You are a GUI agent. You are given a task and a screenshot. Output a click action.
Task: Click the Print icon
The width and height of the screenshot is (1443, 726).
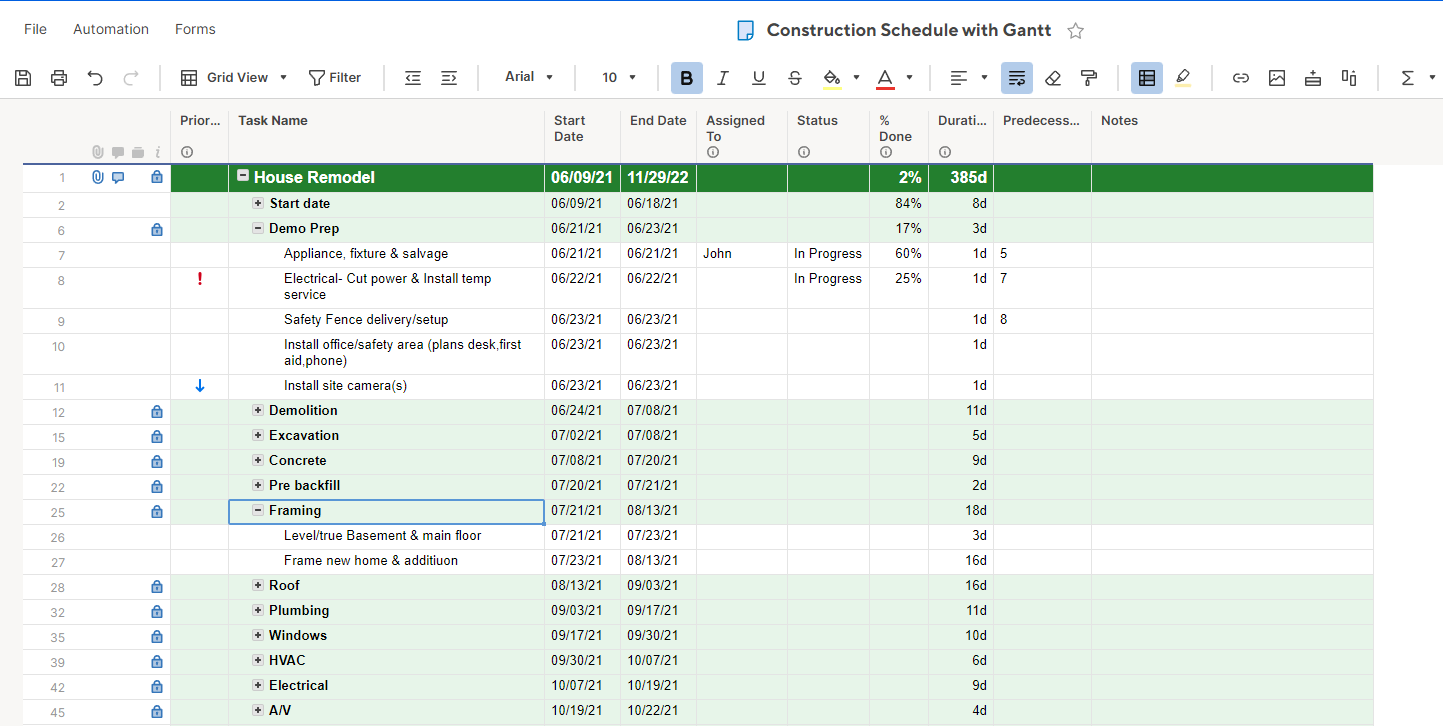(59, 78)
